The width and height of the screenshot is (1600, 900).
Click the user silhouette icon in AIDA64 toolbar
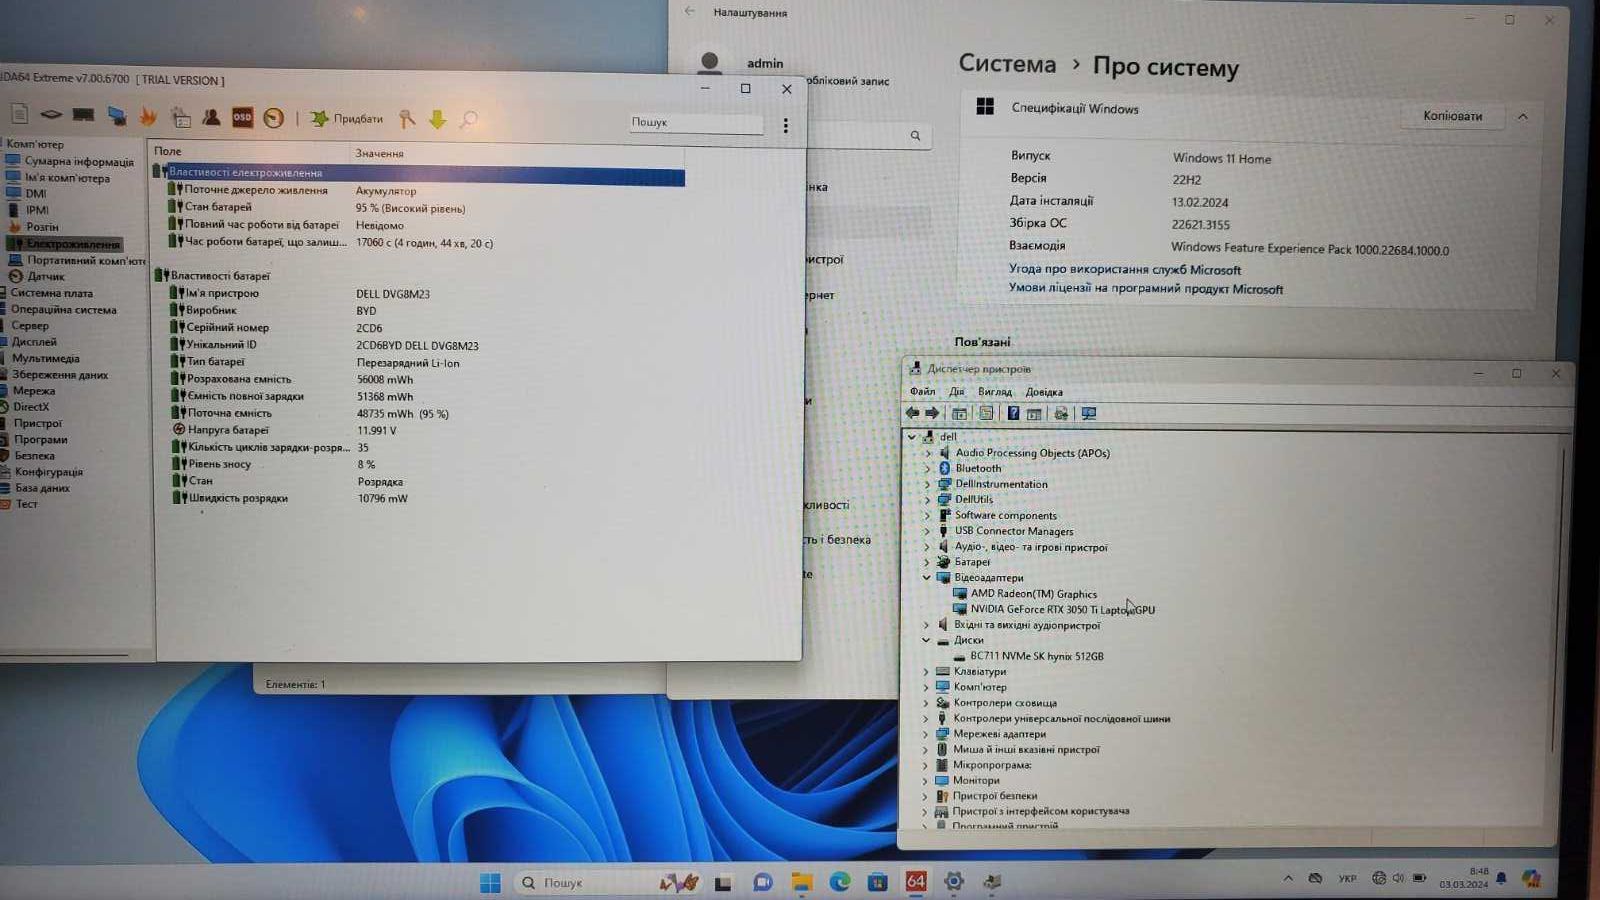[x=211, y=117]
